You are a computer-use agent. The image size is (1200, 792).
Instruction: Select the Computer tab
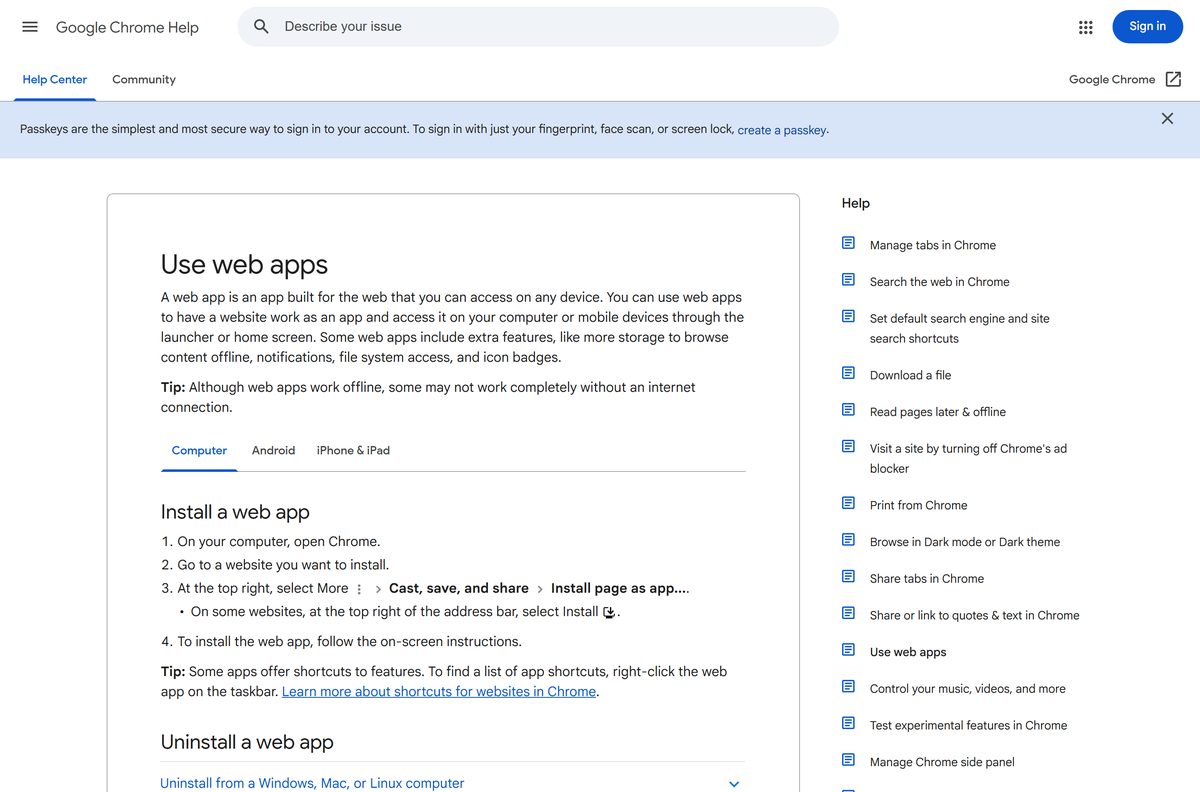199,450
